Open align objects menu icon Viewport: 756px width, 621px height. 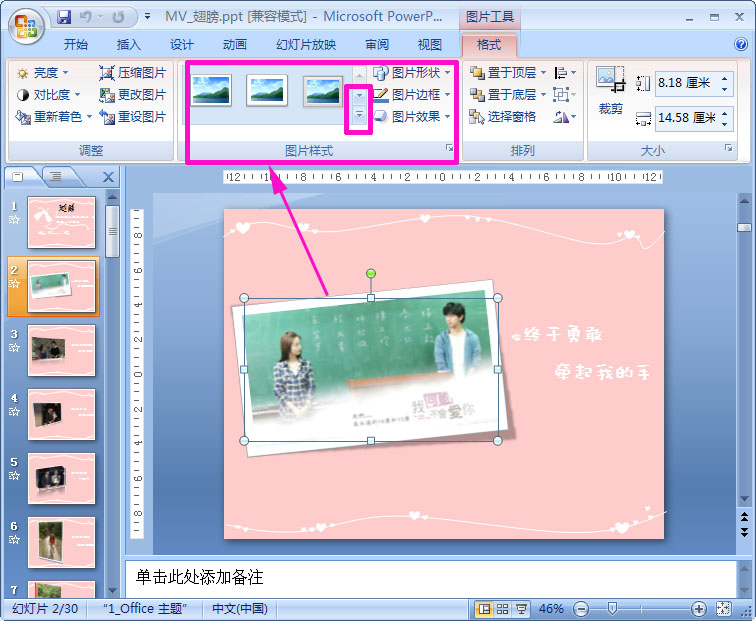(565, 73)
